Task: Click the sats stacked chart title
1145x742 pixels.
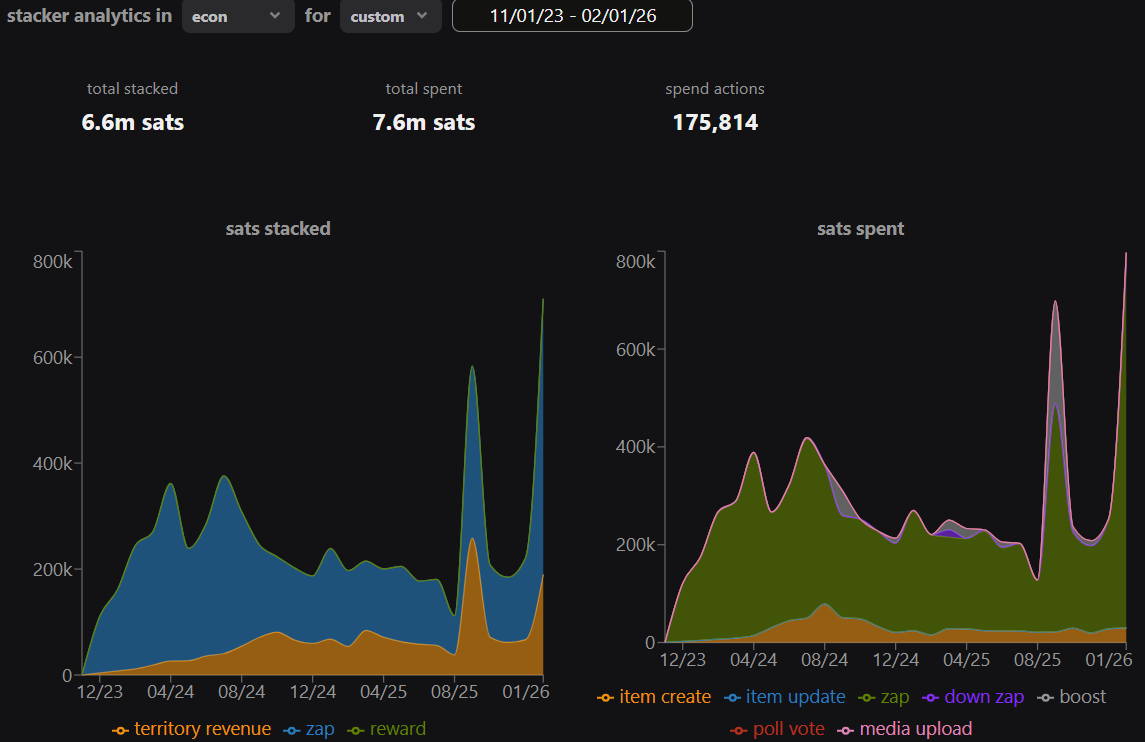Action: [278, 229]
